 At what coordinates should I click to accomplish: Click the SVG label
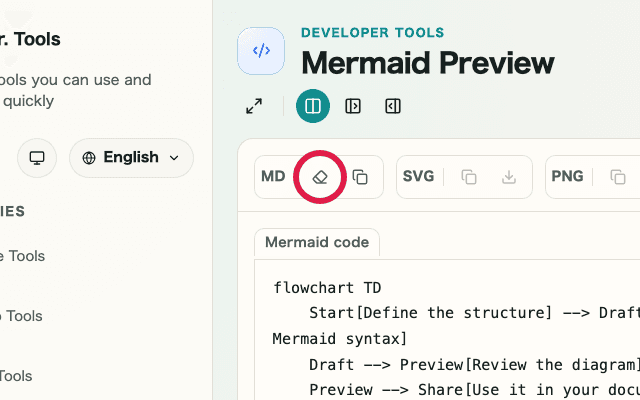pyautogui.click(x=418, y=177)
